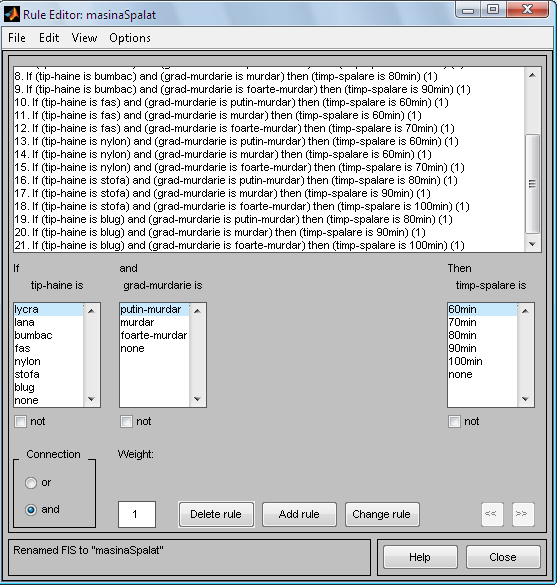The image size is (557, 585).
Task: Click the Add rule button
Action: 299,514
